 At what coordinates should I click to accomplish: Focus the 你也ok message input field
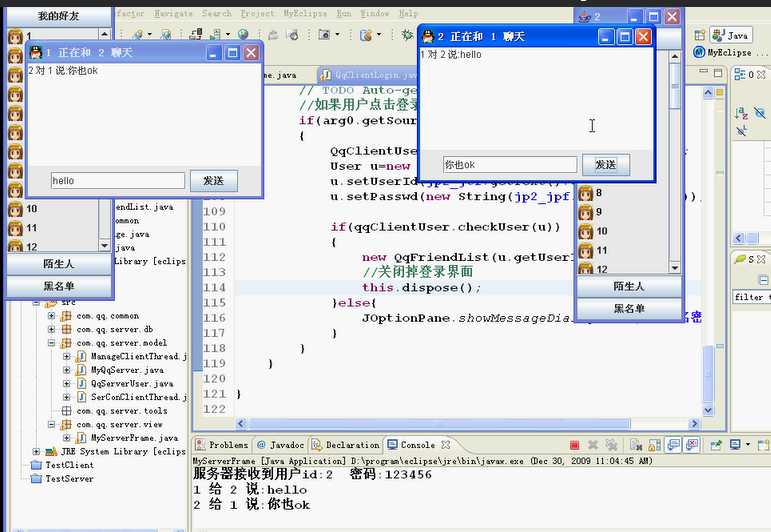pos(510,165)
